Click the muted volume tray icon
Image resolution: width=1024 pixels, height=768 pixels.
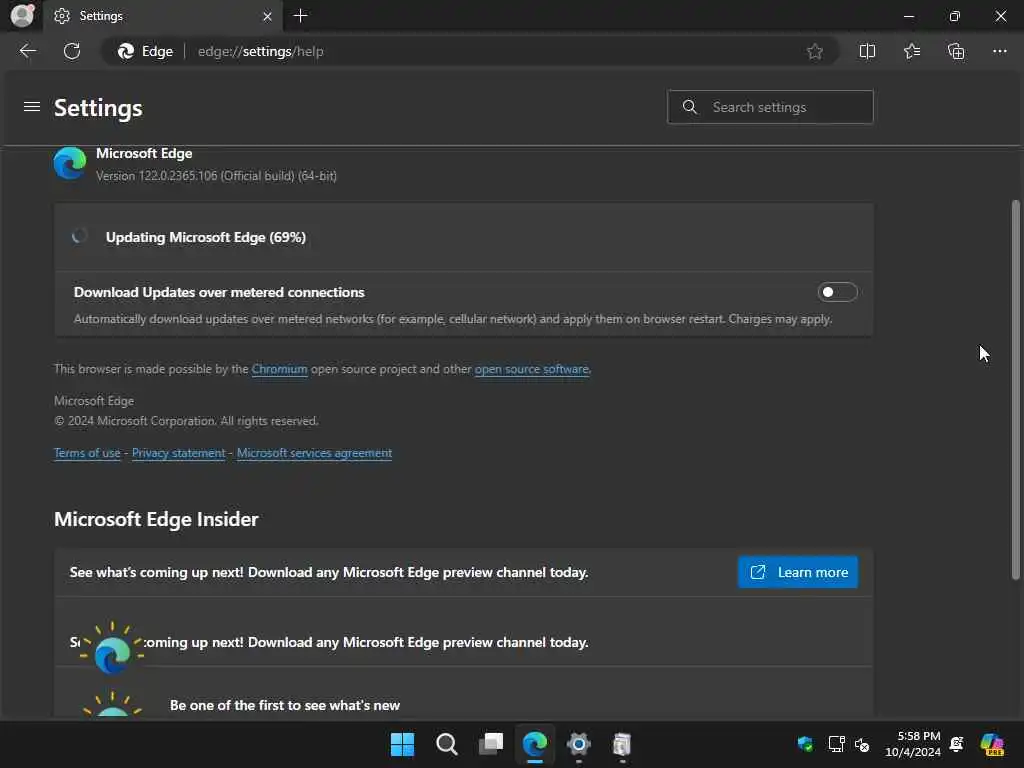coord(862,744)
